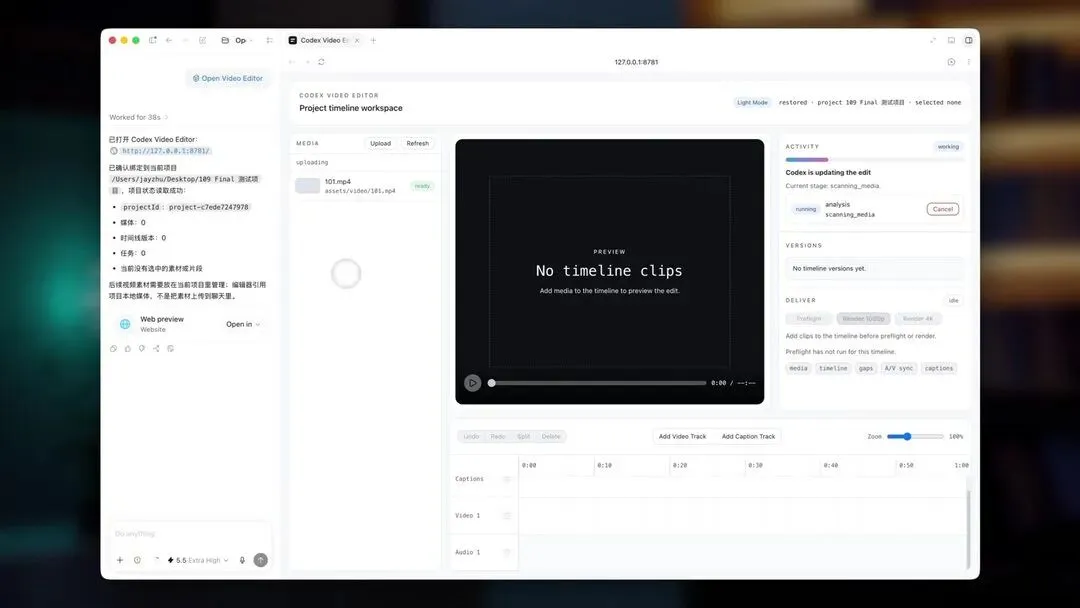Image resolution: width=1080 pixels, height=608 pixels.
Task: Click the Open Video Editor button
Action: (x=227, y=78)
